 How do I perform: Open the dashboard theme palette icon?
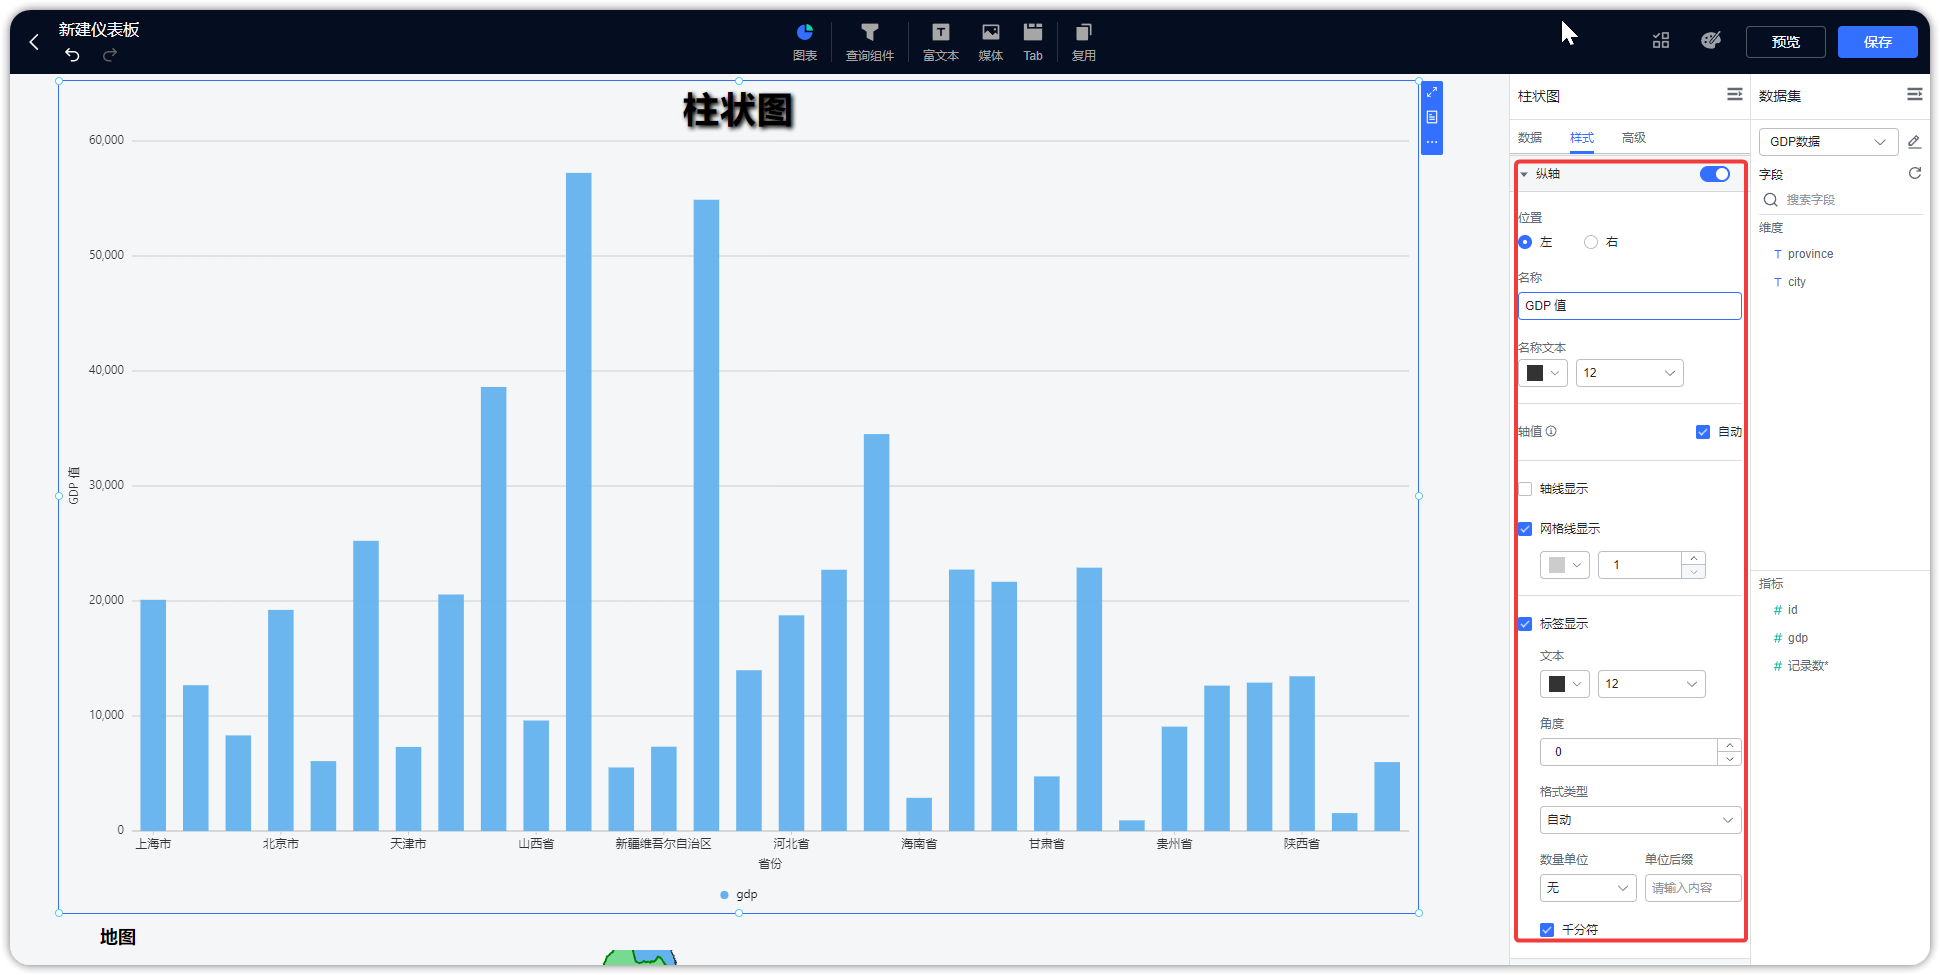coord(1711,40)
